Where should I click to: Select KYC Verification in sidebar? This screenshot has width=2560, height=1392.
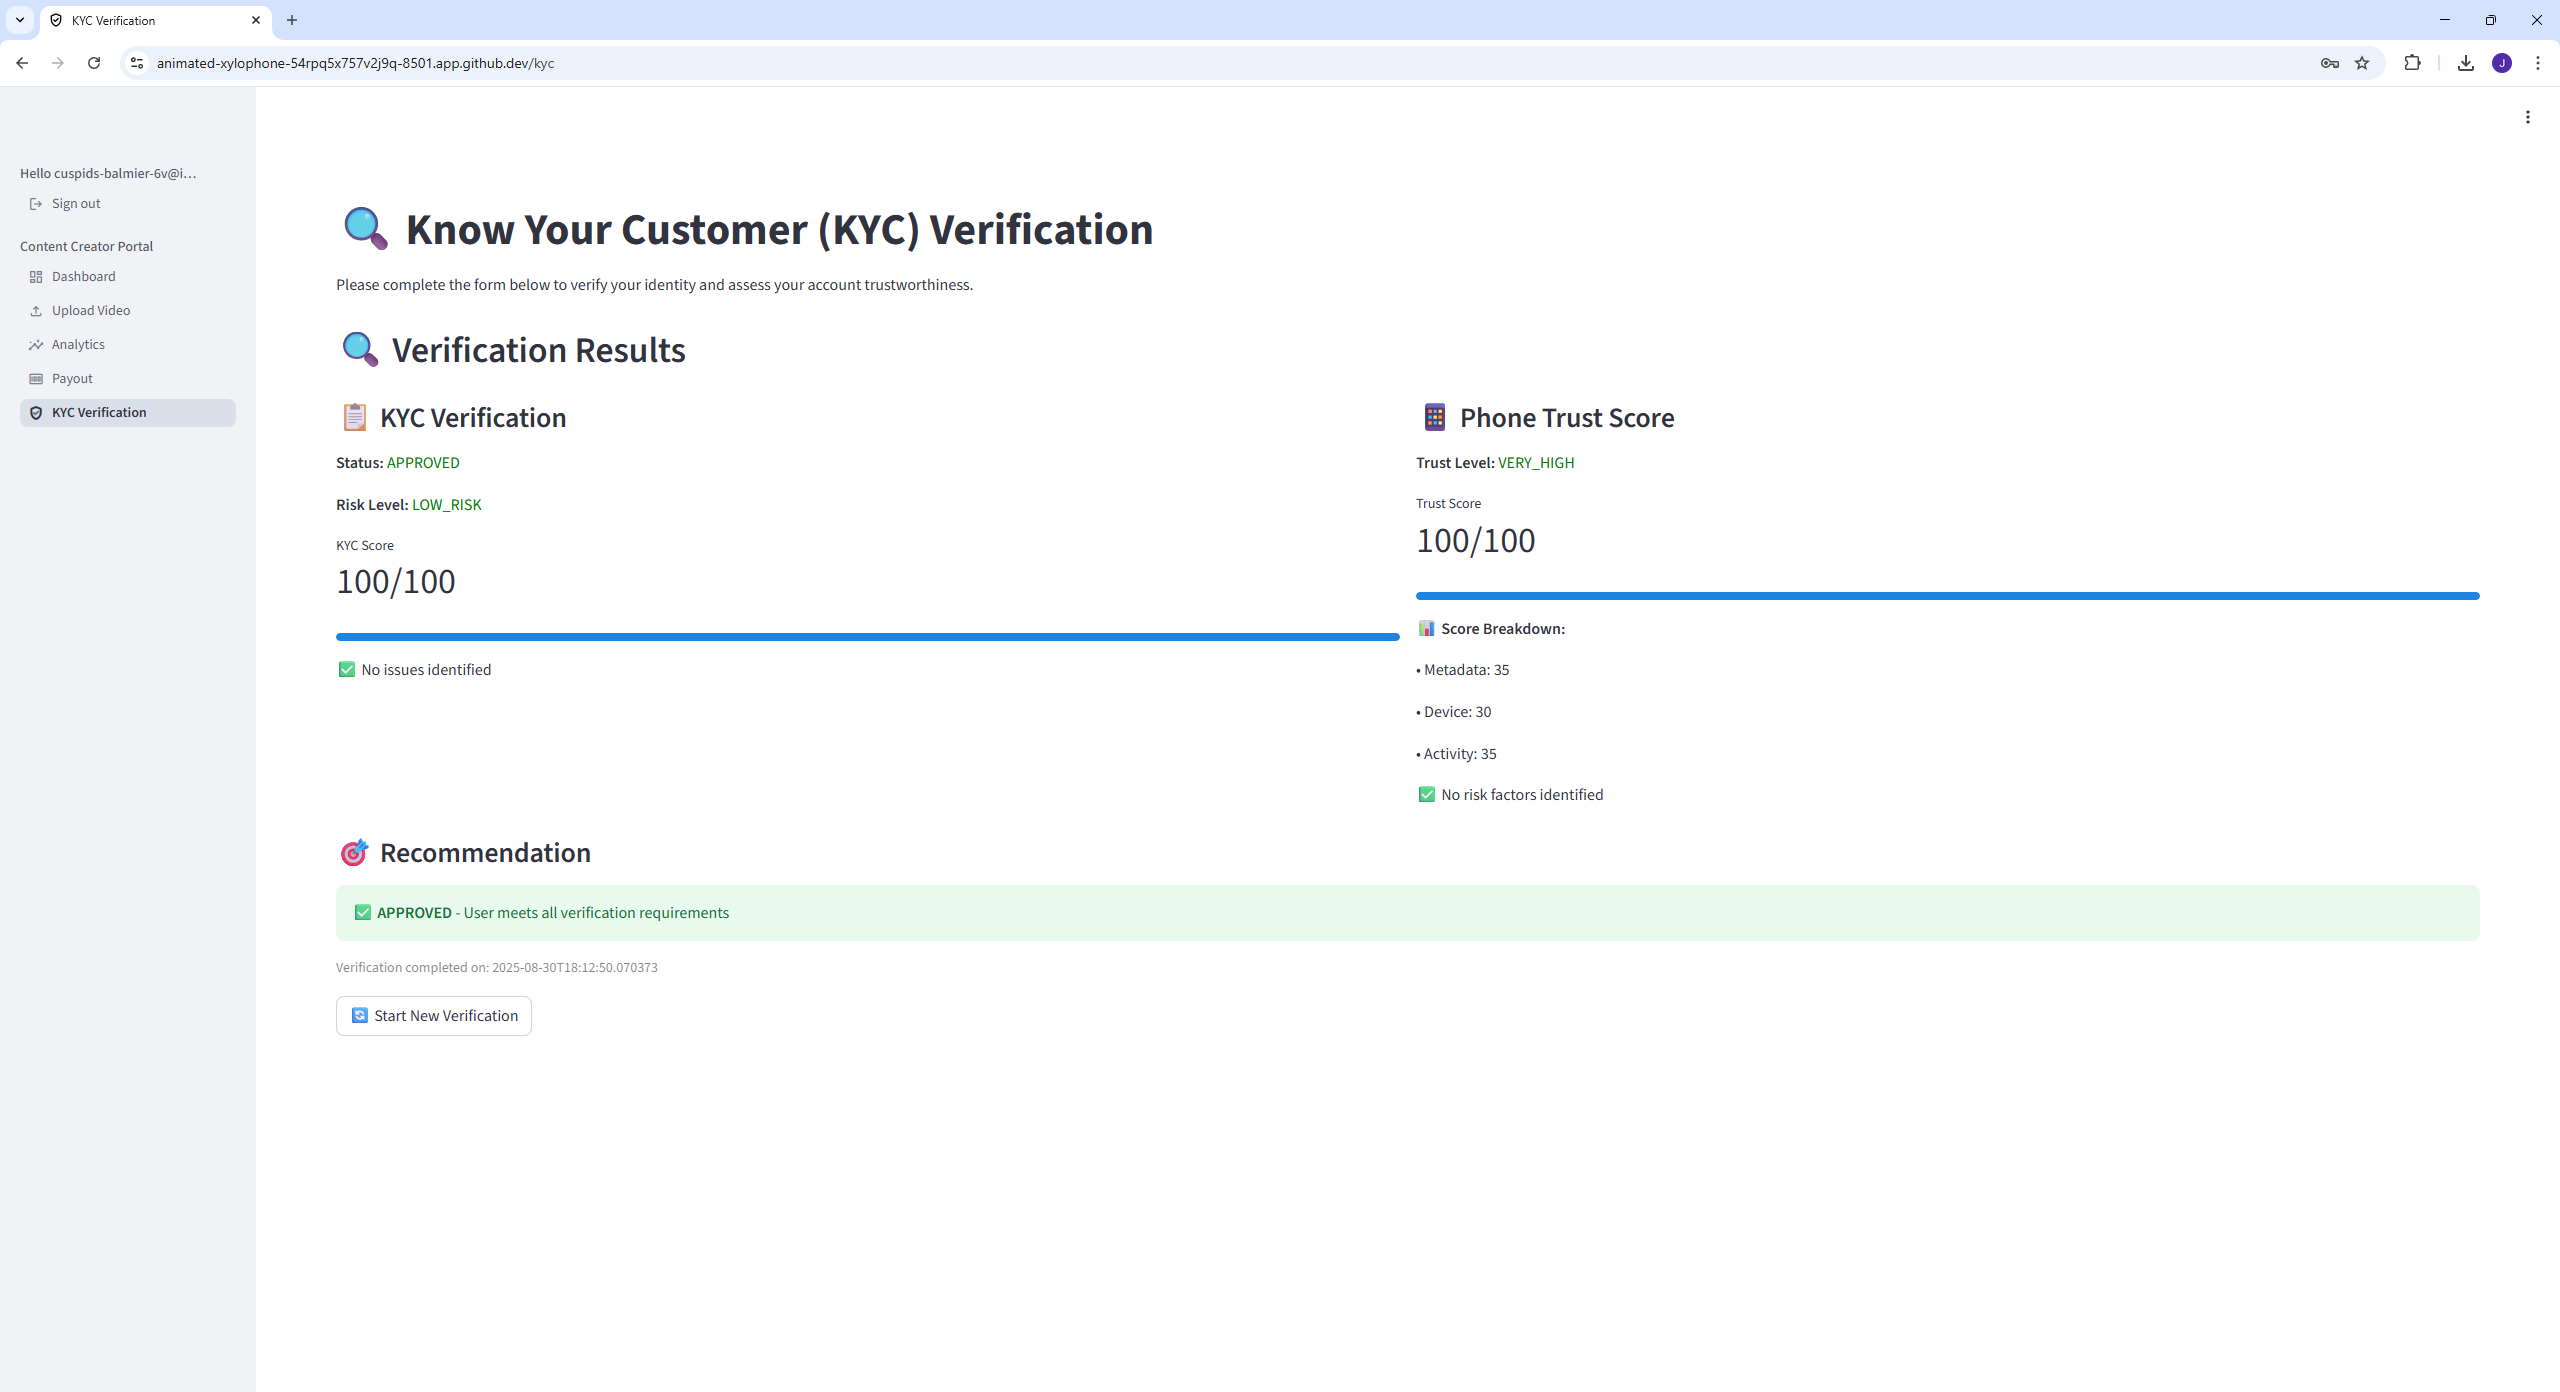(x=98, y=413)
